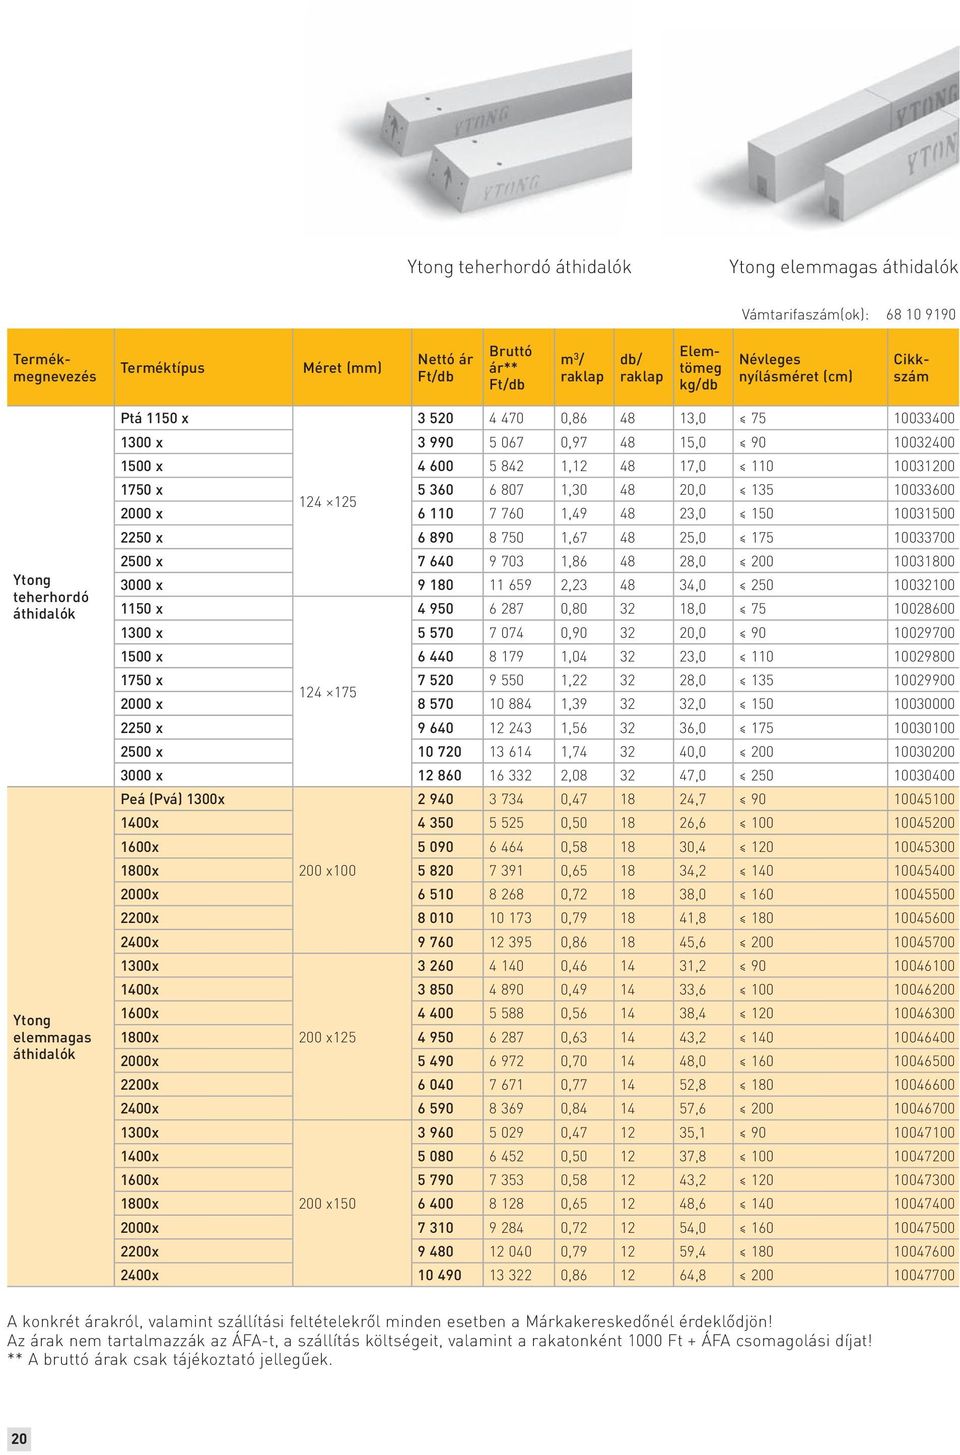Viewport: 960px width, 1455px height.
Task: Select the 'Ytong elemmagas áthidalók' image caption
Action: point(843,267)
